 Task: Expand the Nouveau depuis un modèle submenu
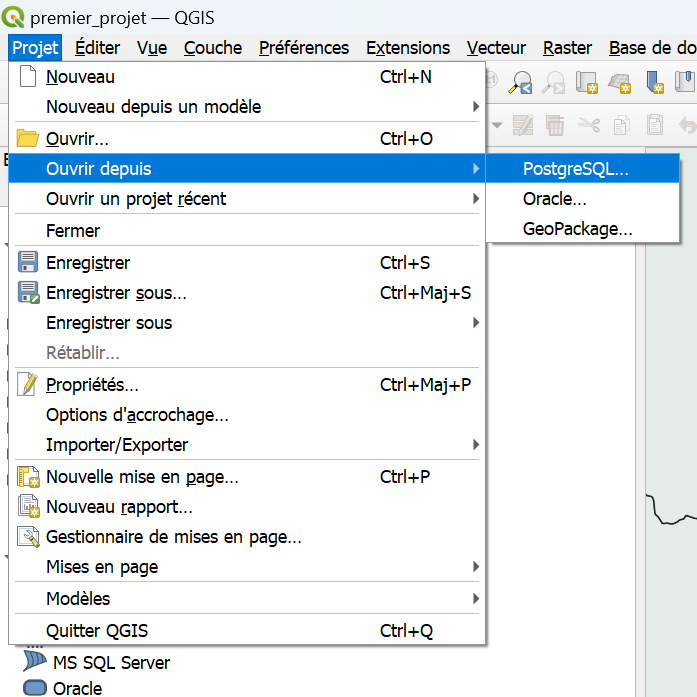(476, 107)
